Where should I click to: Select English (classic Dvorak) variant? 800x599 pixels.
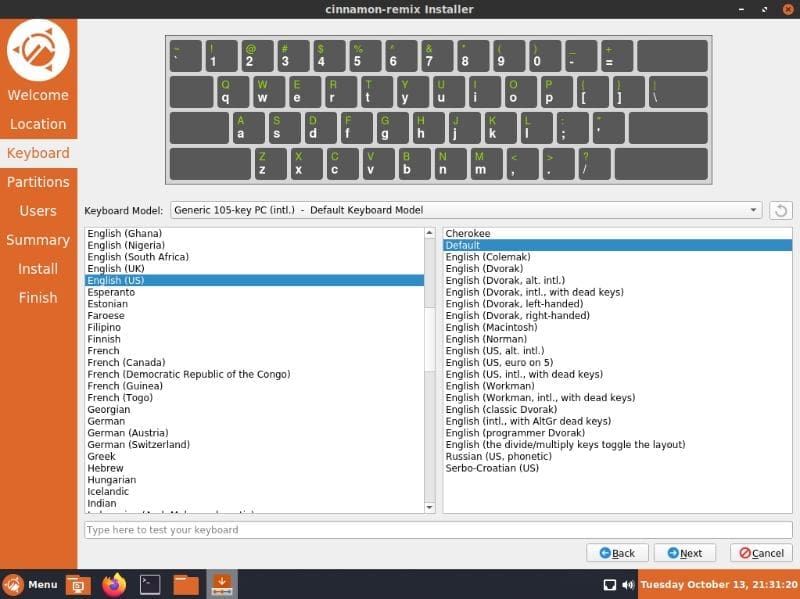(x=617, y=410)
